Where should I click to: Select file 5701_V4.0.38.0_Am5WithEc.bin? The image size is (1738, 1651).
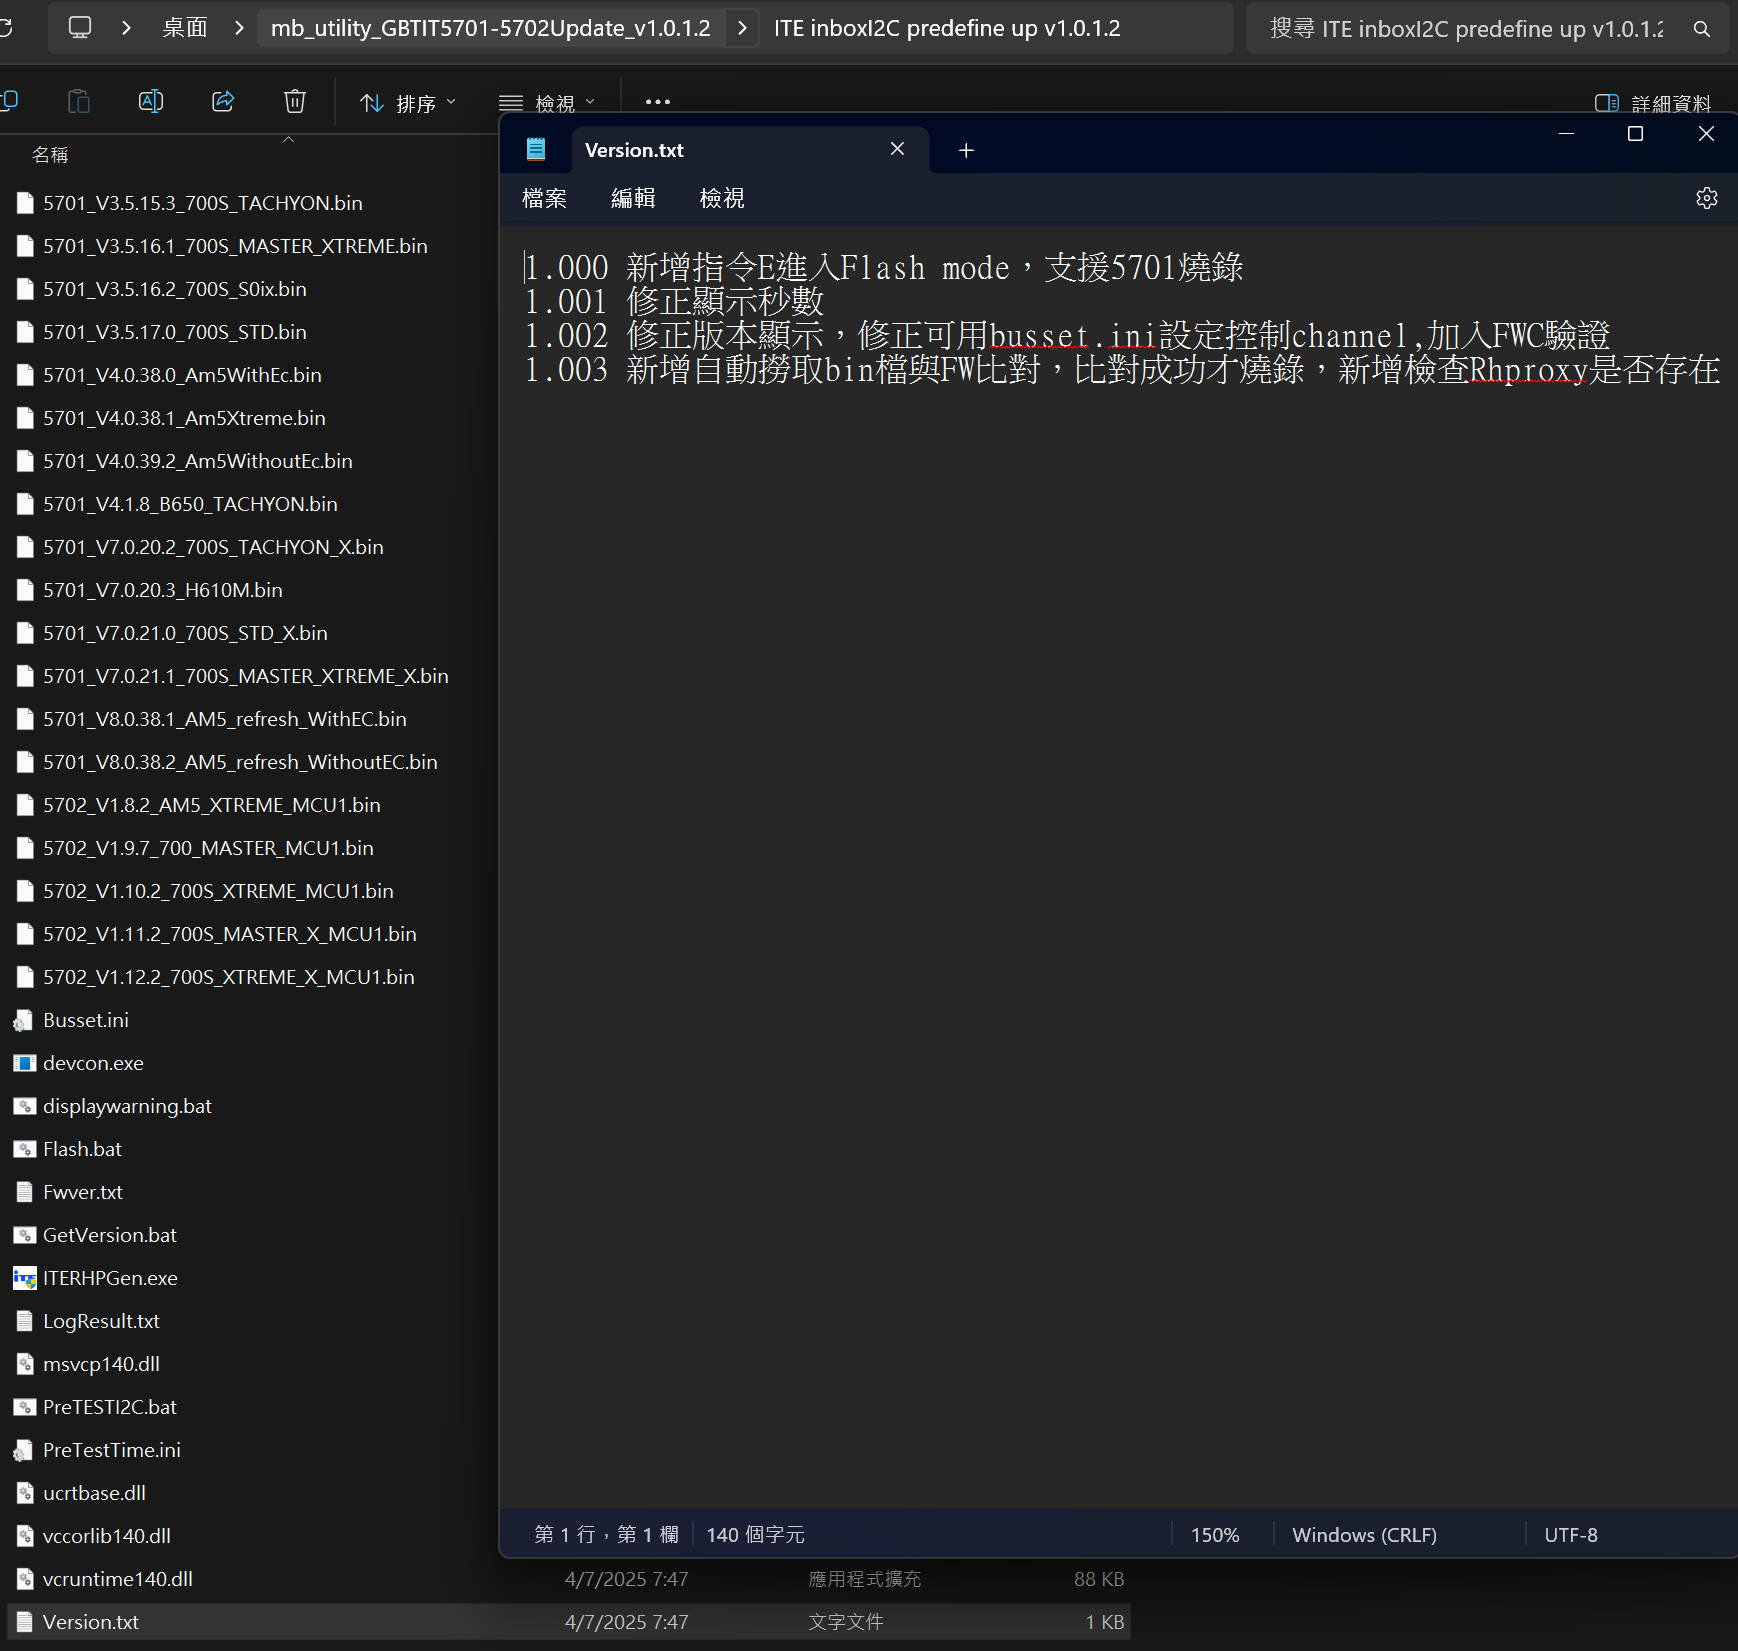click(182, 375)
